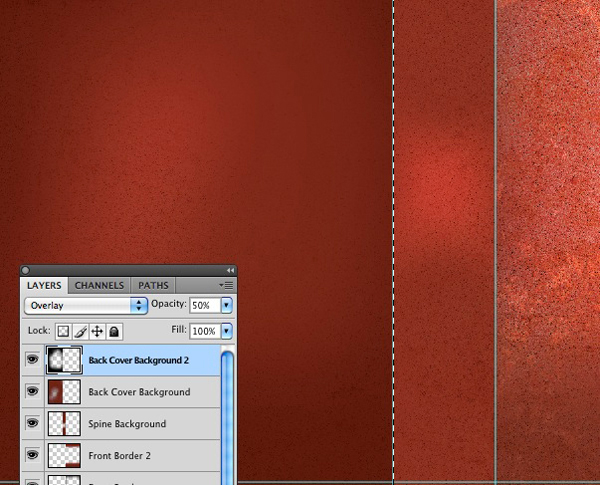Select Spine Background layer thumbnail
This screenshot has width=600, height=485.
(x=64, y=423)
